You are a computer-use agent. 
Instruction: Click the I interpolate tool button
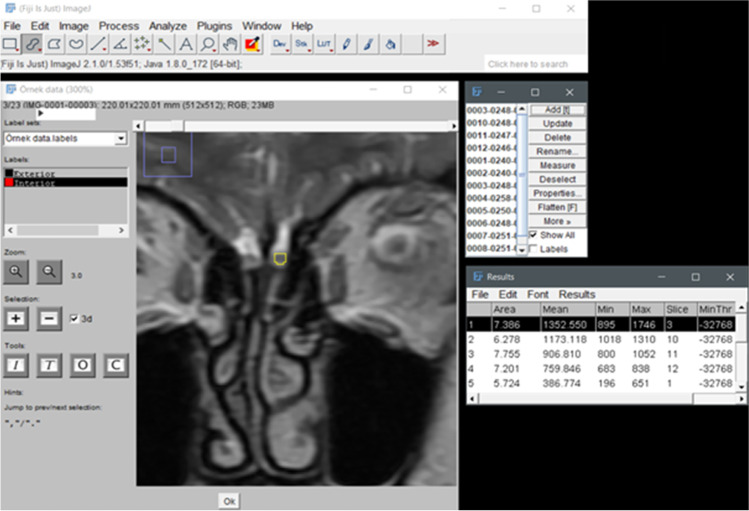[16, 365]
